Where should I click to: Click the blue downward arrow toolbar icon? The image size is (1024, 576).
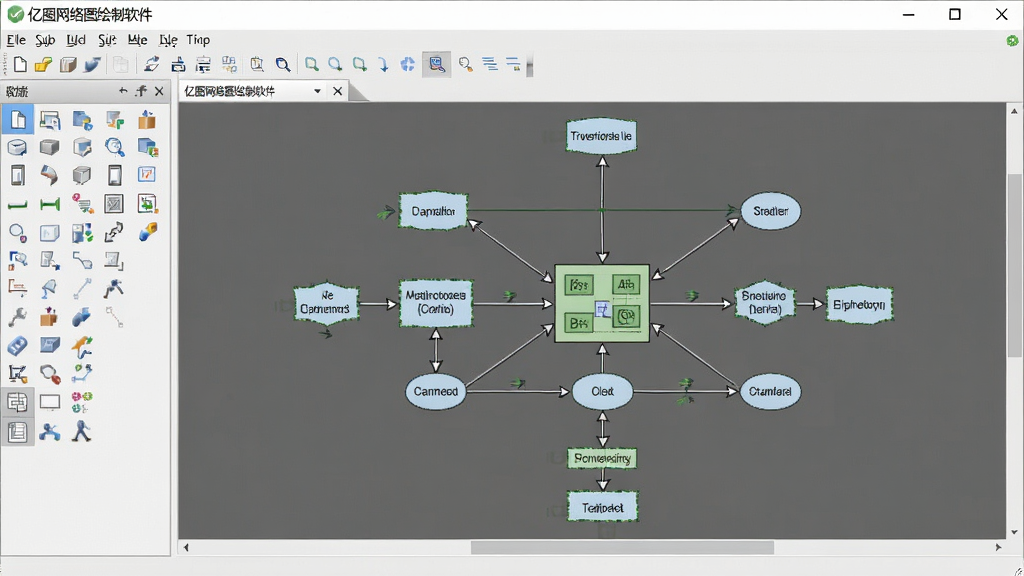(x=383, y=64)
